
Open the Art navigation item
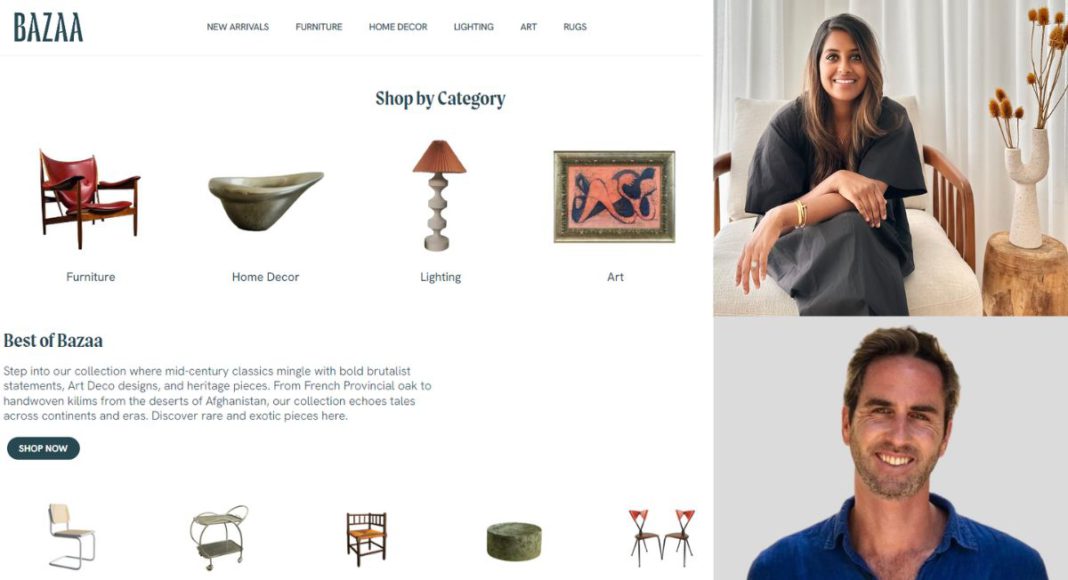click(529, 27)
